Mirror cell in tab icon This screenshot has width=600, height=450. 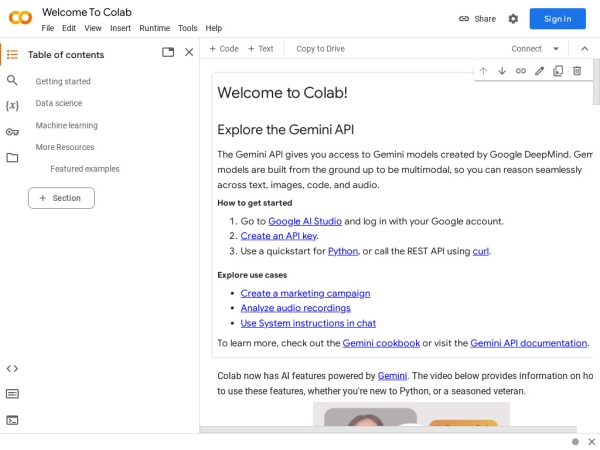[x=558, y=71]
